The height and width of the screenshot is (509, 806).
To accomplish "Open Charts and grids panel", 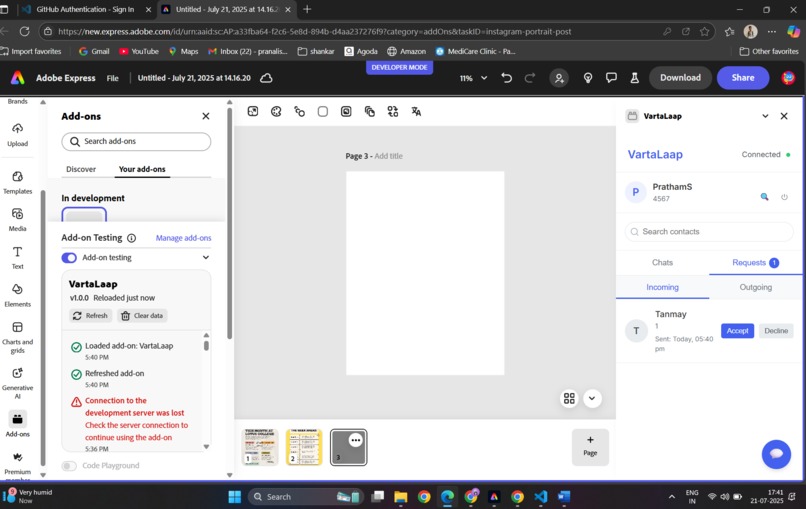I will tap(17, 337).
